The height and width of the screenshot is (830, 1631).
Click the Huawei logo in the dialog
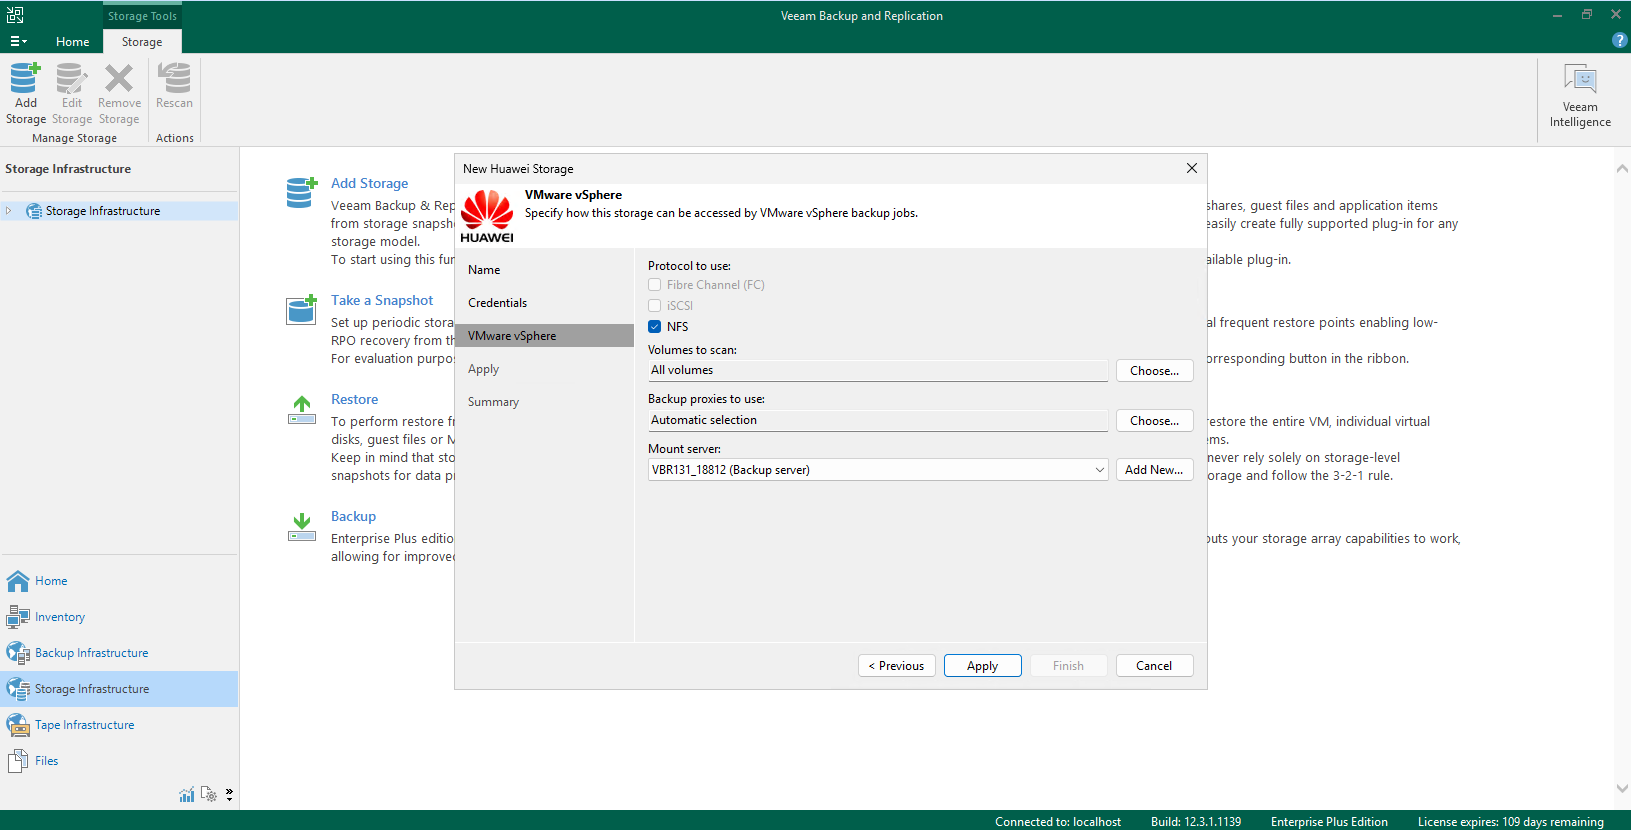(x=487, y=216)
